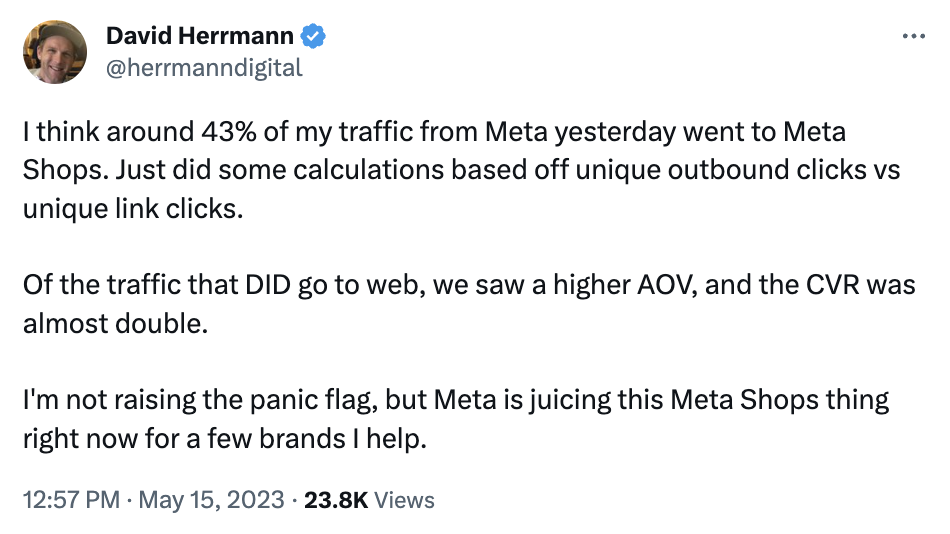950x534 pixels.
Task: Click the words "almost double."
Action: (x=116, y=324)
